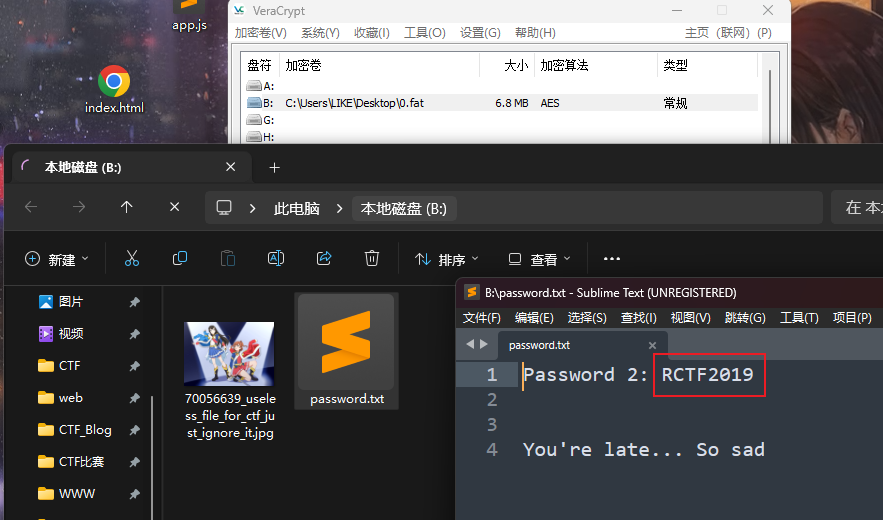Select drive A: in VeraCrypt list
883x520 pixels.
[261, 86]
